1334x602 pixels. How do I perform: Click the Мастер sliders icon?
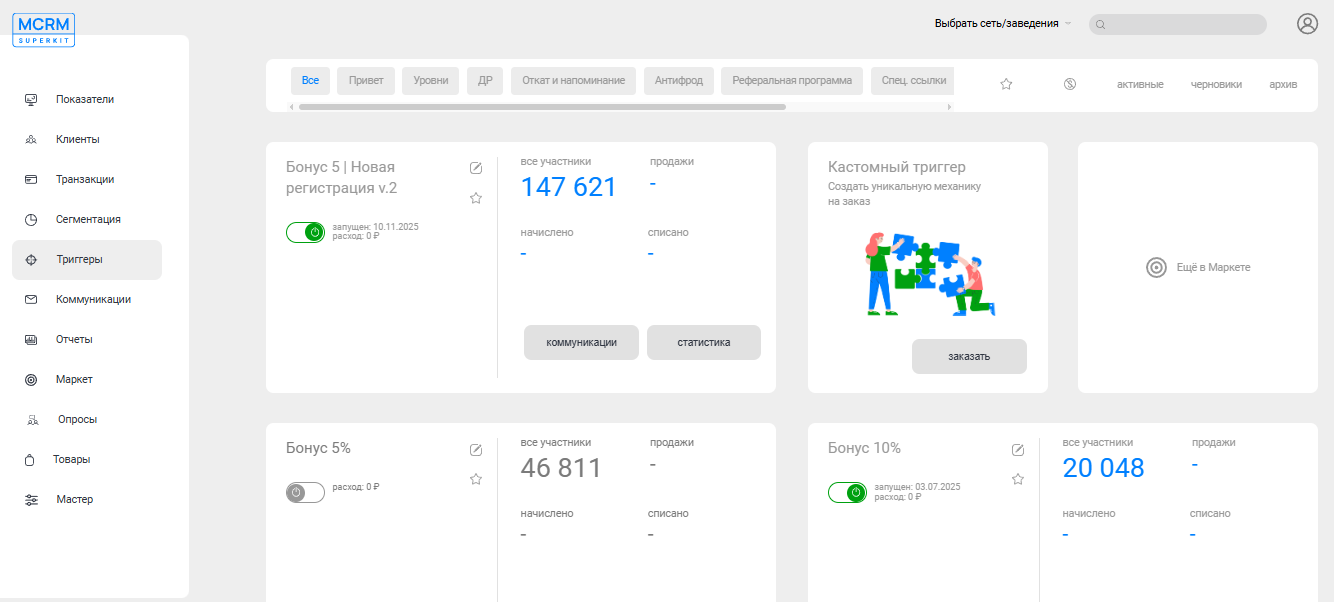tap(31, 499)
